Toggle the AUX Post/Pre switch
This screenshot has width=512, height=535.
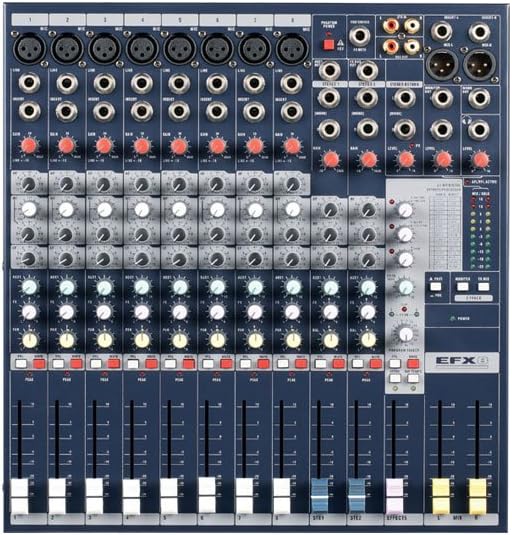[x=436, y=287]
